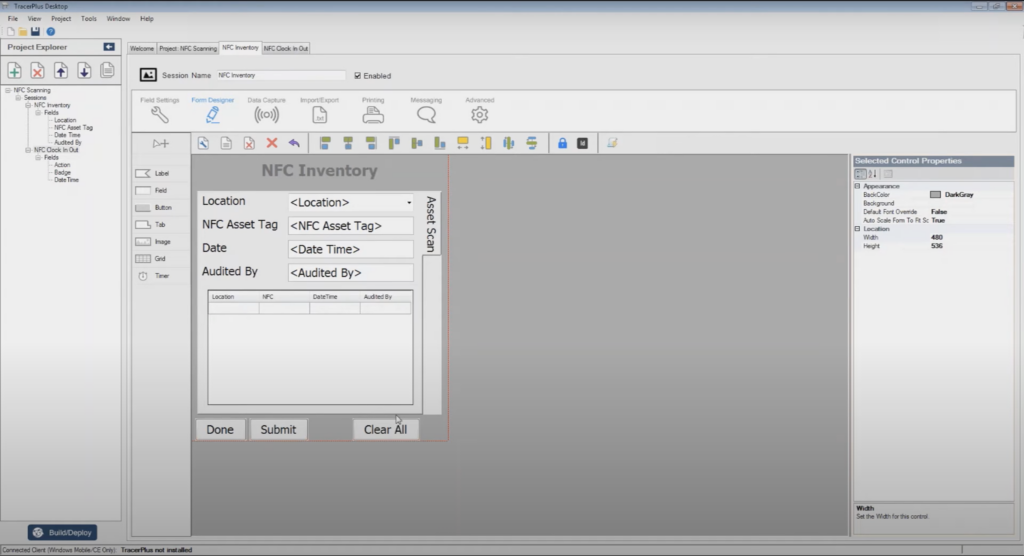The width and height of the screenshot is (1024, 556).
Task: Open the Import/Export document icon
Action: point(319,115)
